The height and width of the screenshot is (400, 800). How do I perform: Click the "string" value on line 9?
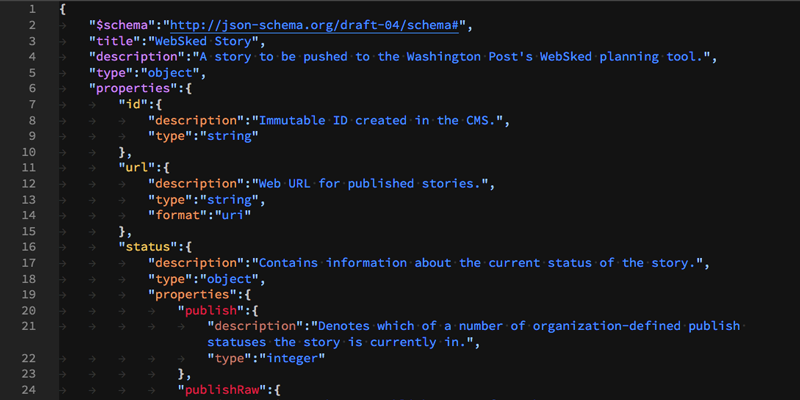229,136
